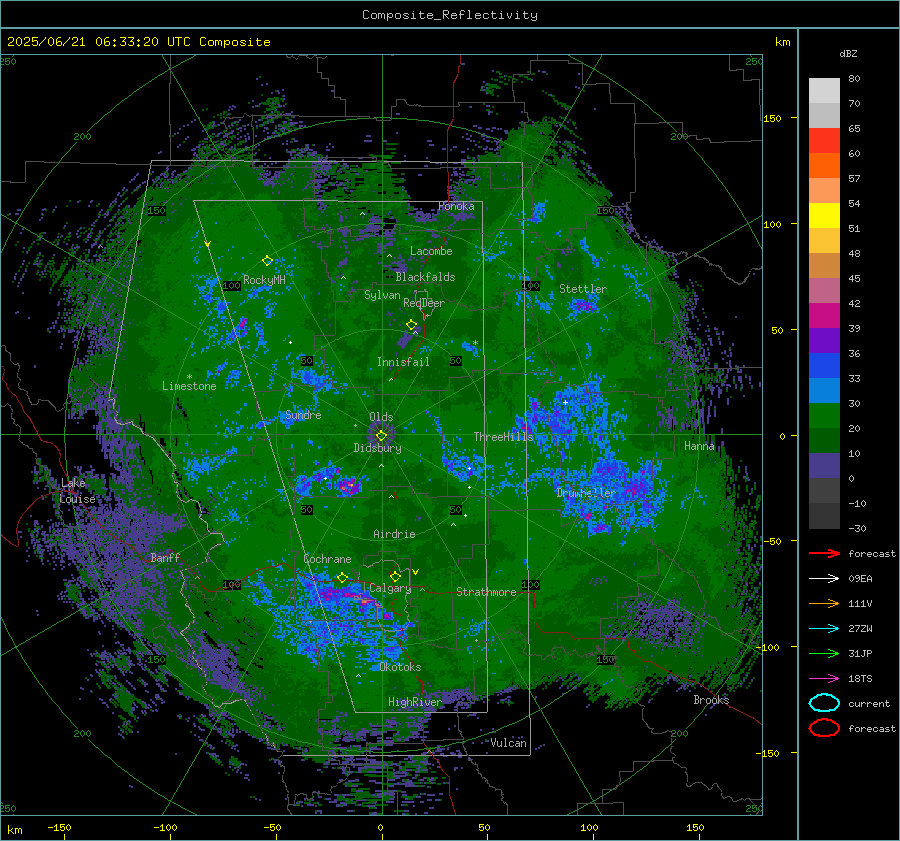Select the Airdrie label
This screenshot has height=841, width=900.
394,534
